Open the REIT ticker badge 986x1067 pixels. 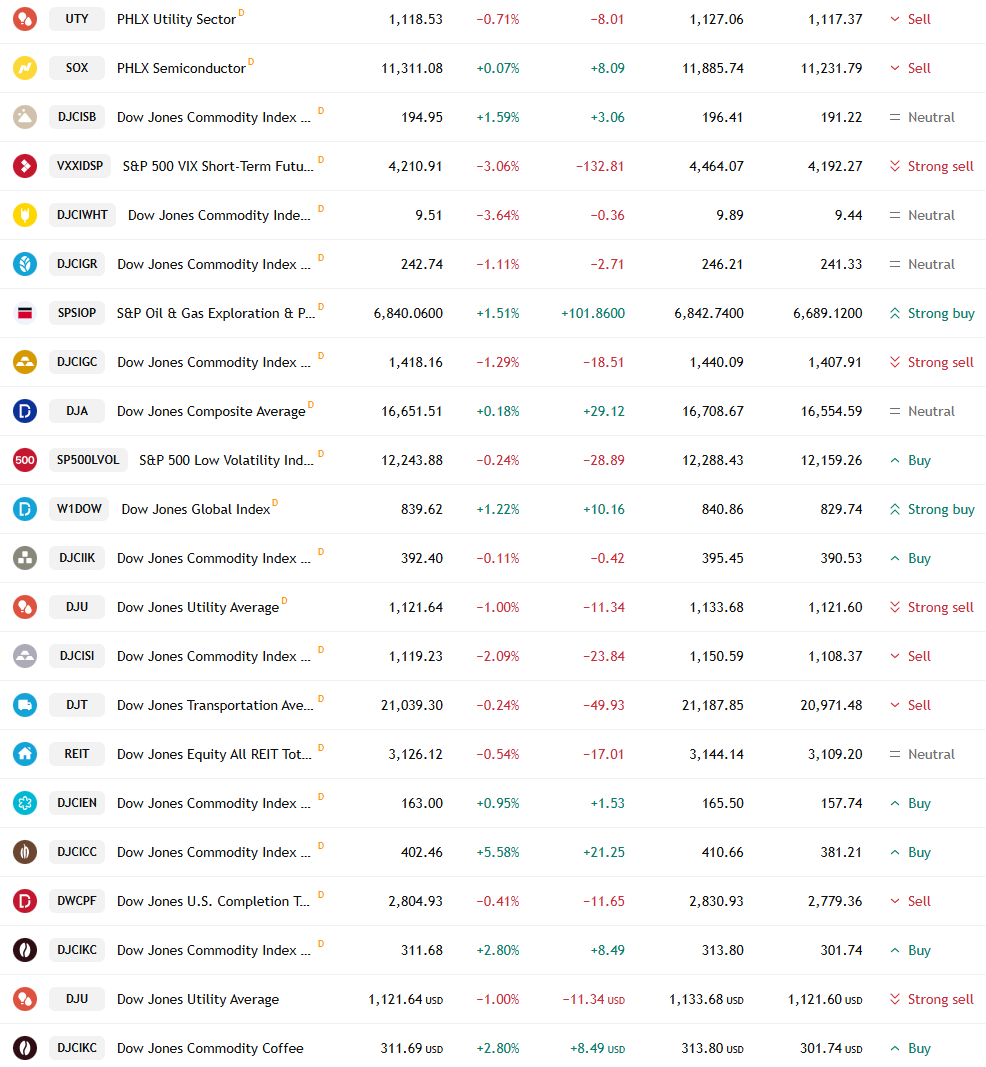pos(77,754)
